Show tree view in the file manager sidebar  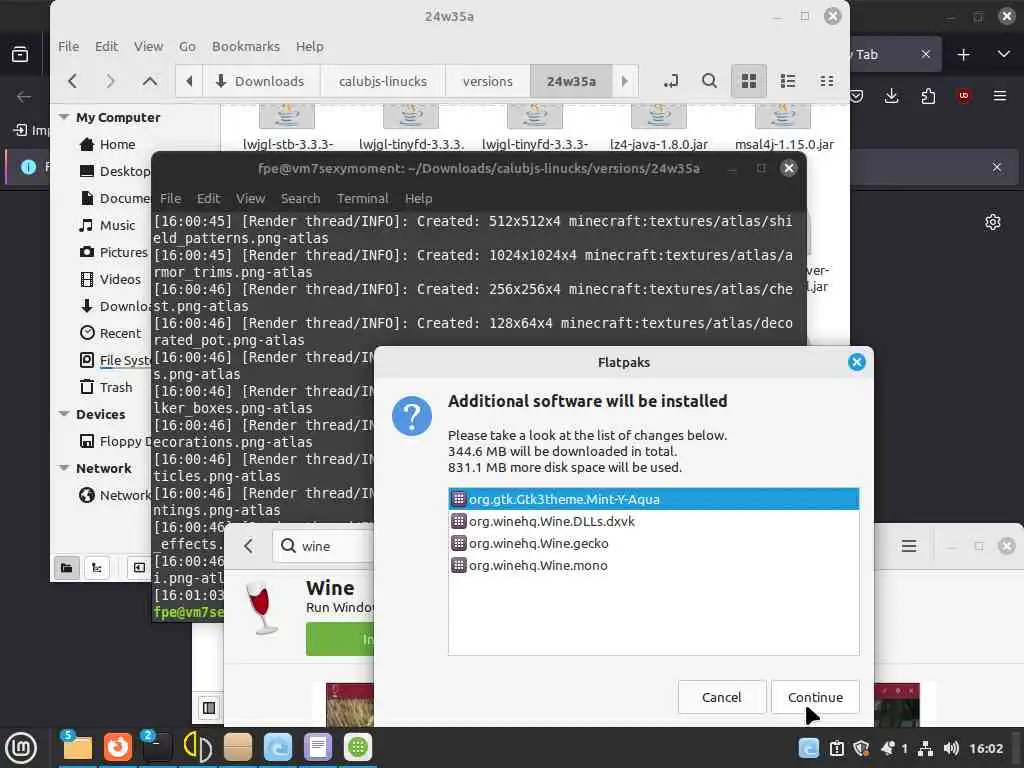pyautogui.click(x=97, y=568)
